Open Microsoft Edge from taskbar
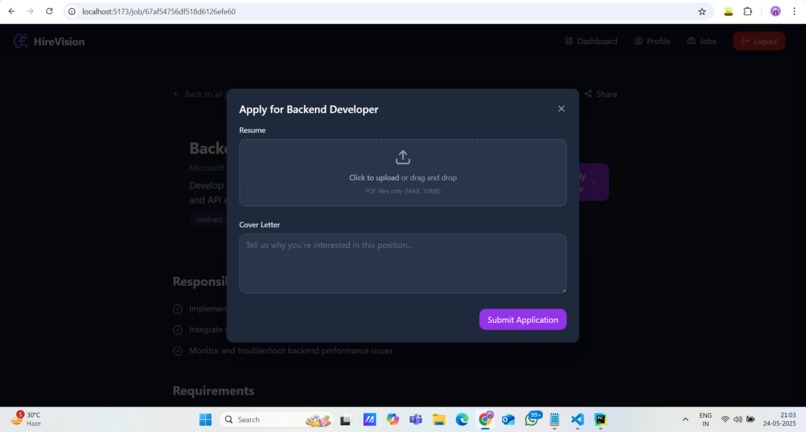Viewport: 806px width, 432px height. 462,420
